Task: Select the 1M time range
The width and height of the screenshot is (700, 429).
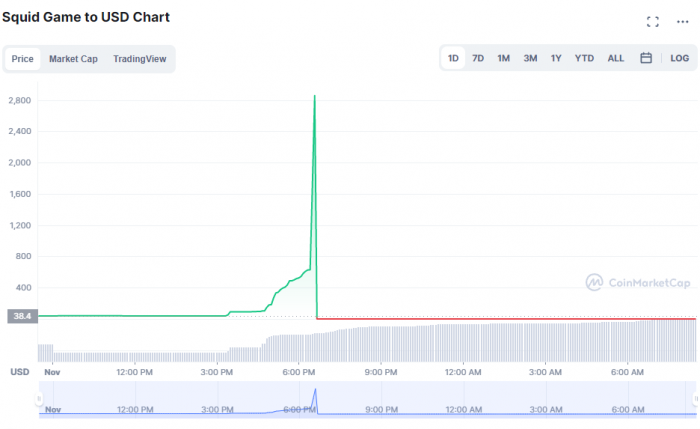Action: click(x=504, y=58)
